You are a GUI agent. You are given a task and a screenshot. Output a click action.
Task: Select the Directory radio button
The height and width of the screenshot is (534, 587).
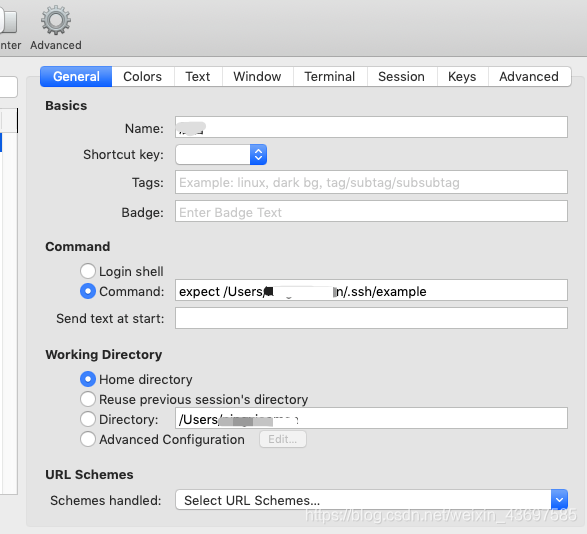pos(88,419)
